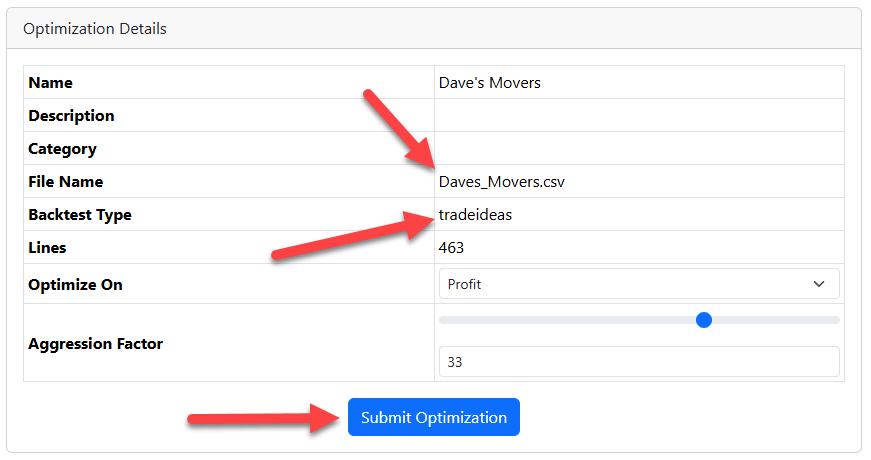Click the Description row label
Viewport: 871px width, 460px height.
tap(71, 116)
